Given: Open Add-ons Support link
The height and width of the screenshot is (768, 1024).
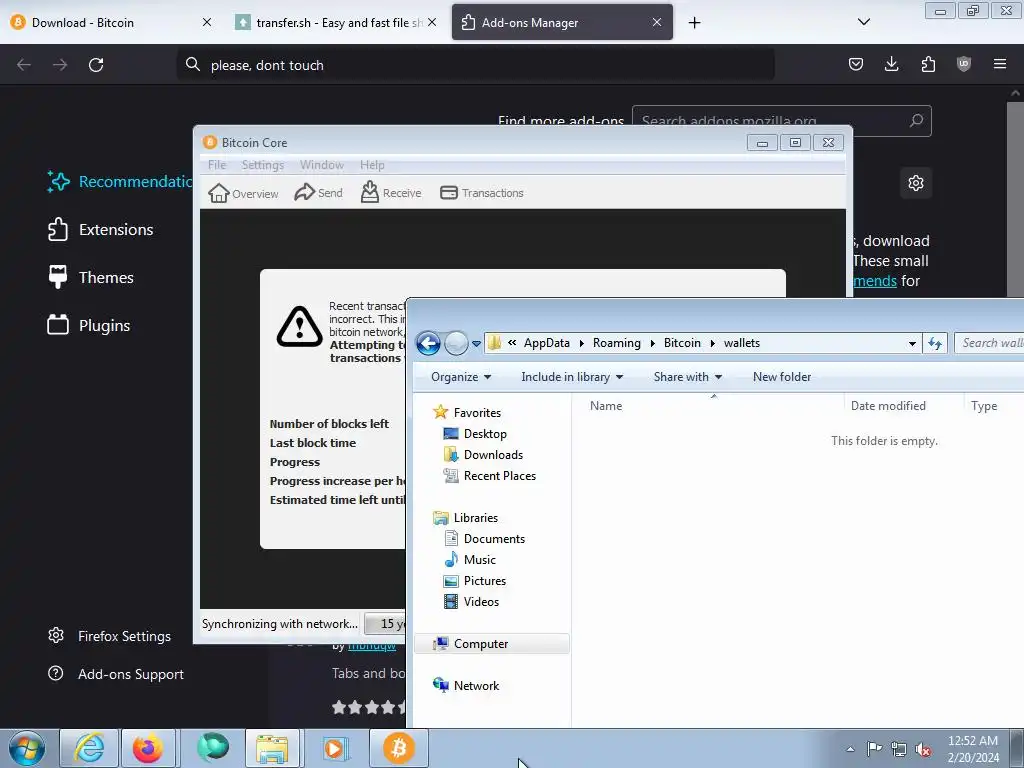Looking at the screenshot, I should (116, 674).
